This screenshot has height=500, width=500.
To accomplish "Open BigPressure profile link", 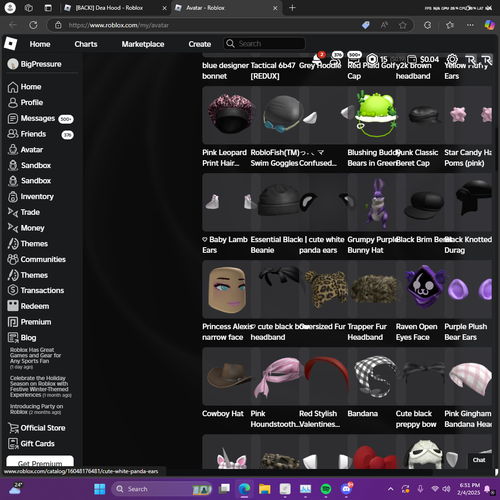I will [35, 64].
